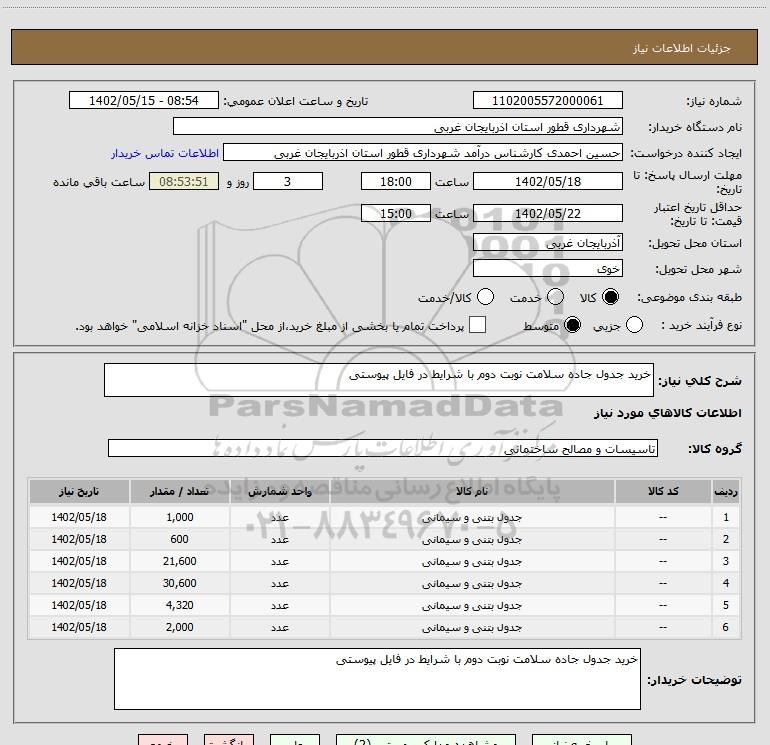Image resolution: width=770 pixels, height=745 pixels.
Task: Choose the جزیی purchase type radio
Action: [x=634, y=325]
